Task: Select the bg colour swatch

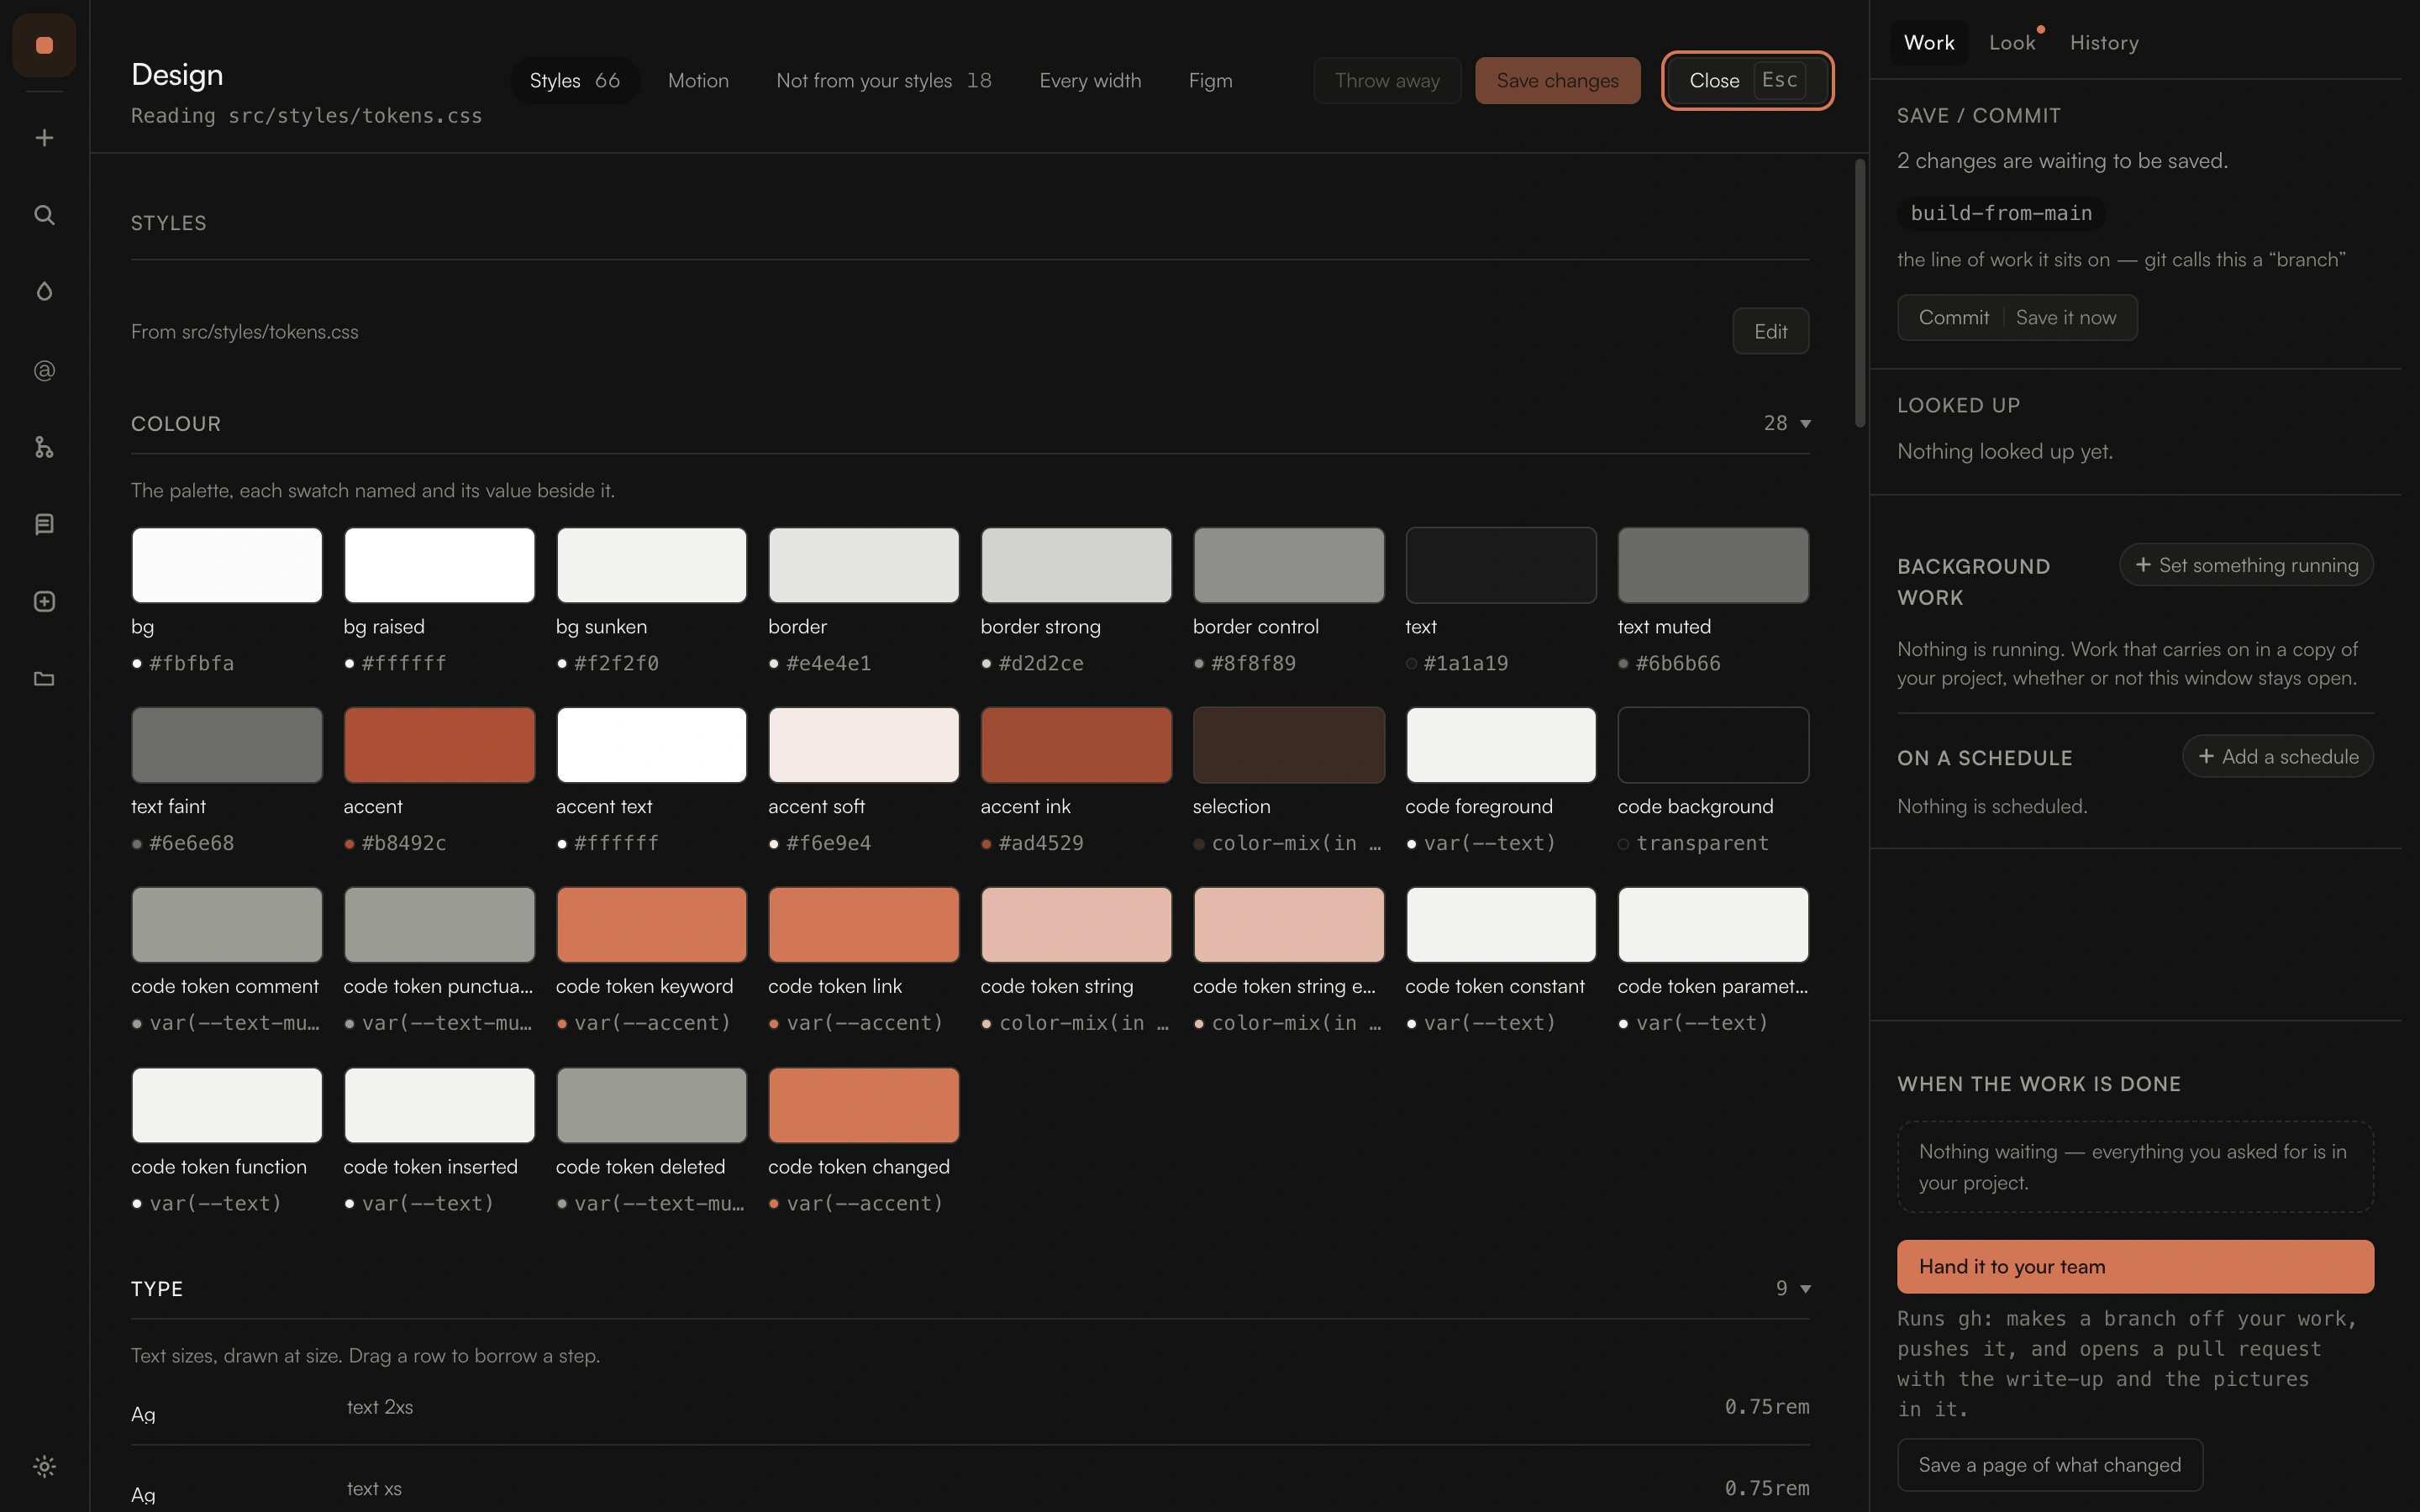Action: pyautogui.click(x=227, y=566)
